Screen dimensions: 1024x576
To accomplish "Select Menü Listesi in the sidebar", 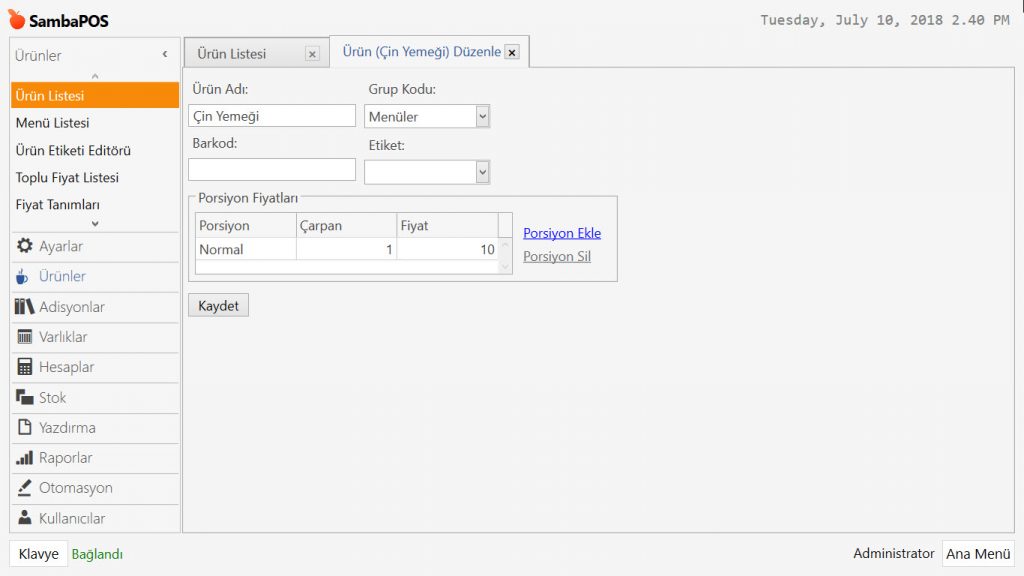I will [53, 123].
